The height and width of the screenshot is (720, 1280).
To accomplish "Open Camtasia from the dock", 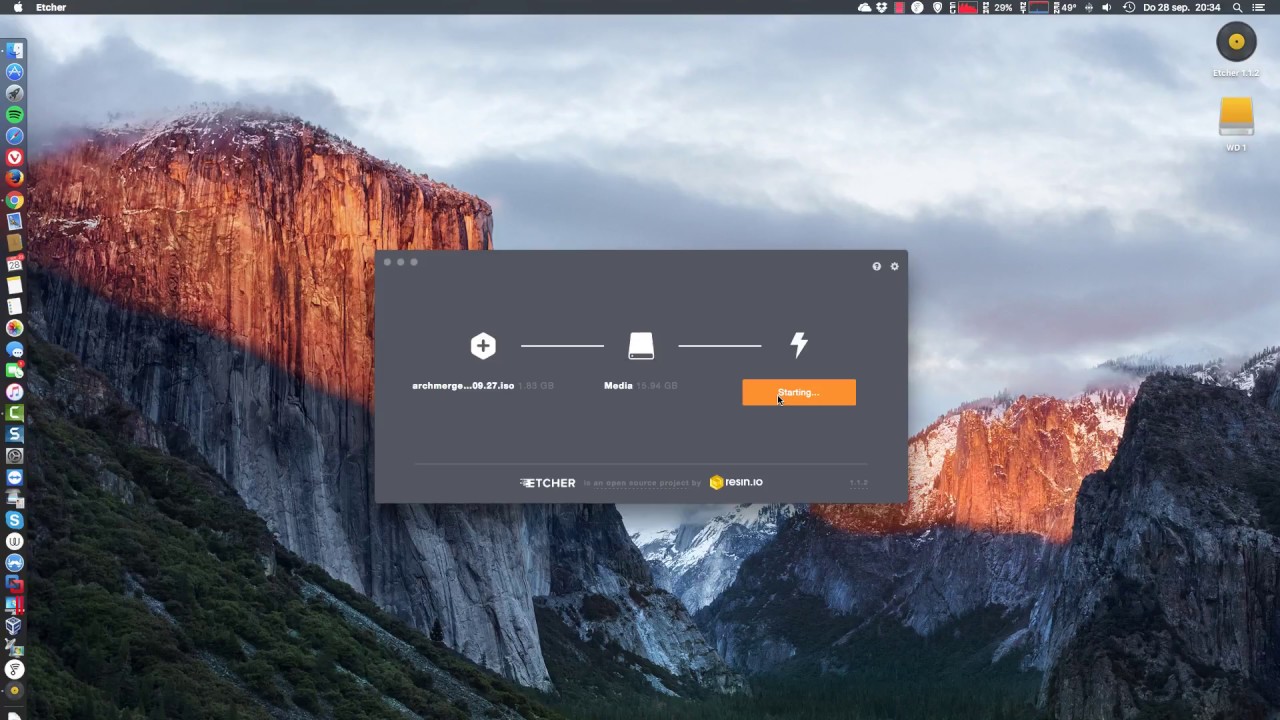I will [x=14, y=413].
